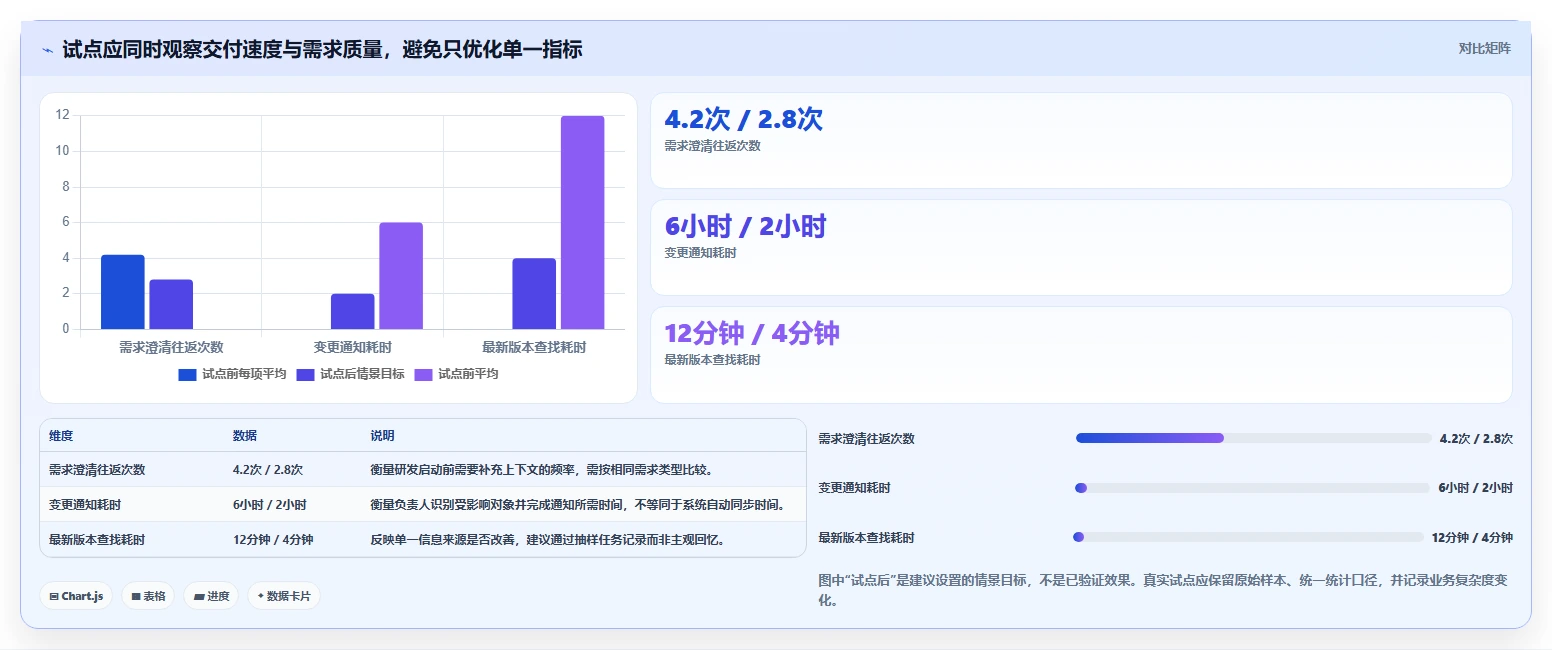Click the 4.2次 / 2.8次 stat card value
Screen dimensions: 1552x650
[x=743, y=119]
